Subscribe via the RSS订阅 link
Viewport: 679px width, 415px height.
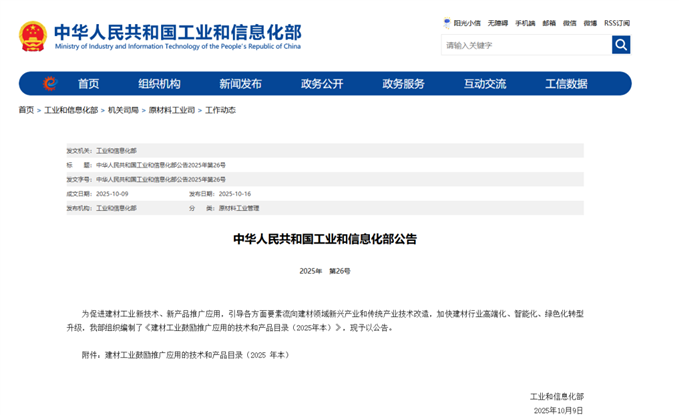[x=617, y=22]
